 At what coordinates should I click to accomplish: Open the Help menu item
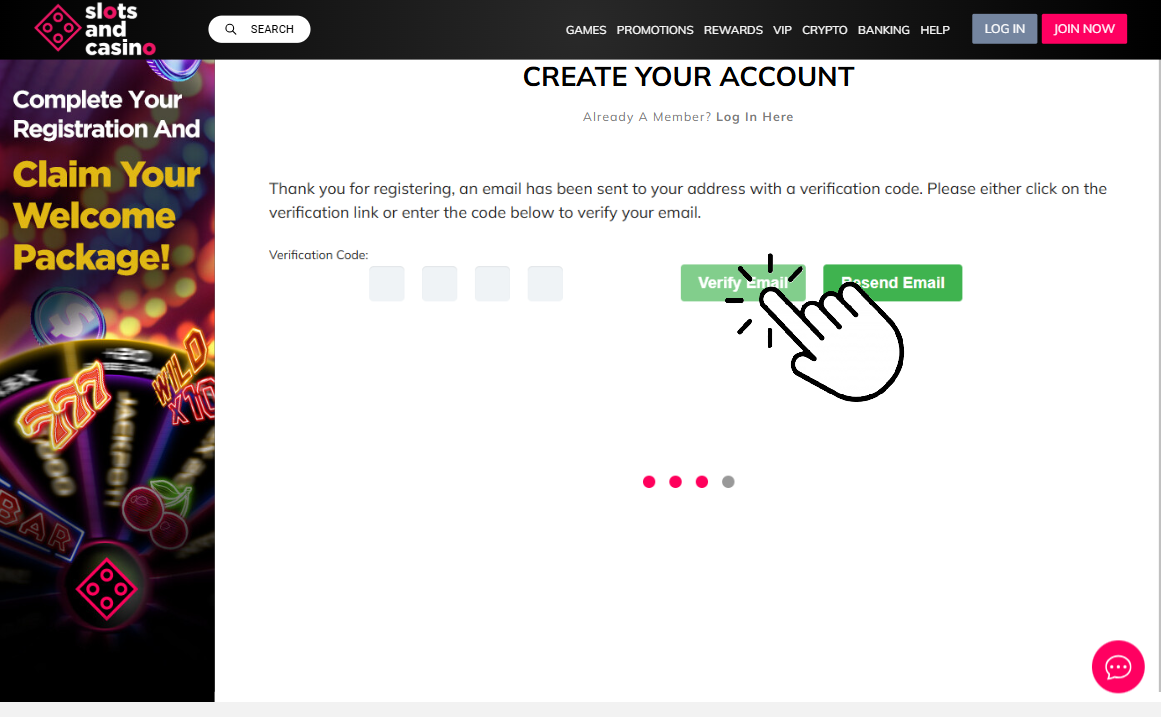point(934,30)
